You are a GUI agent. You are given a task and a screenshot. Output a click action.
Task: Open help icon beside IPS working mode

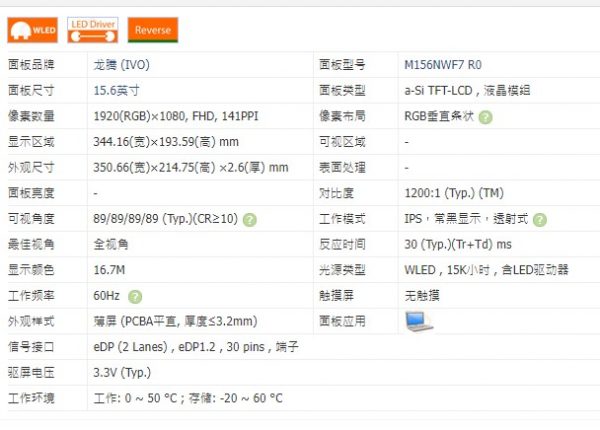540,219
